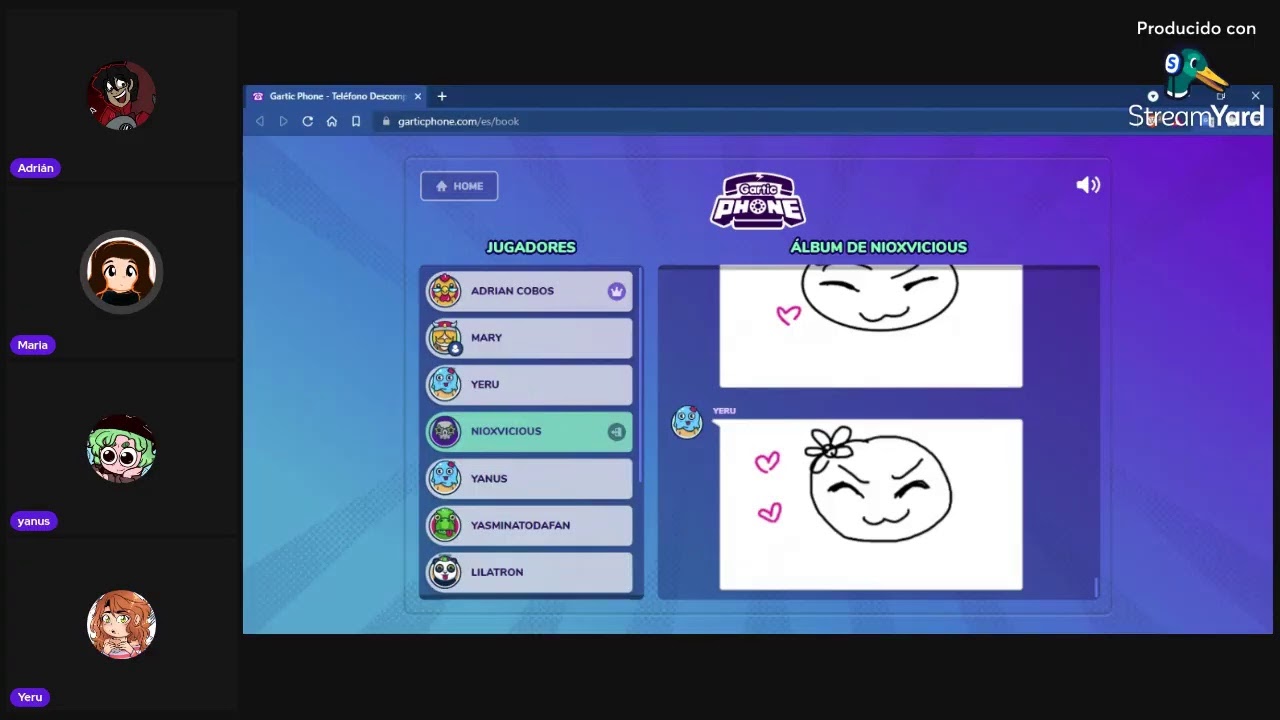The height and width of the screenshot is (720, 1280).
Task: Go back in browser history
Action: click(260, 121)
